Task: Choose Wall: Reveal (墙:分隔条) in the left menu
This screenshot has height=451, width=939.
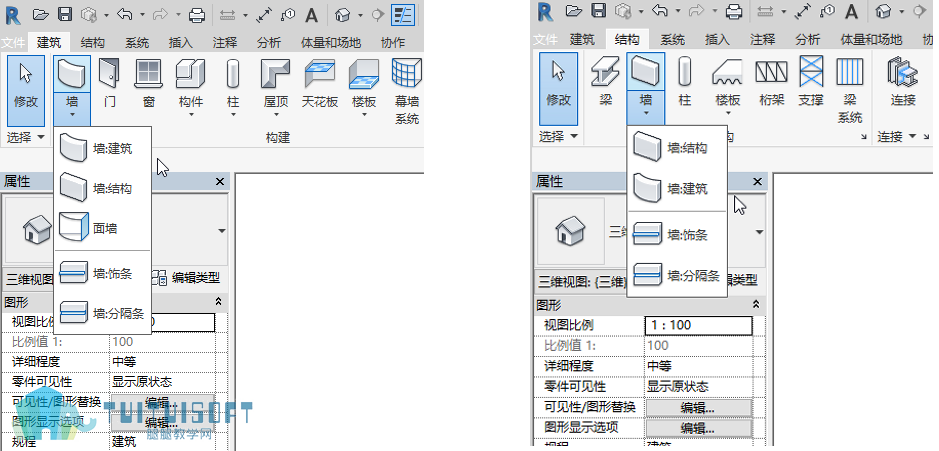Action: (102, 313)
